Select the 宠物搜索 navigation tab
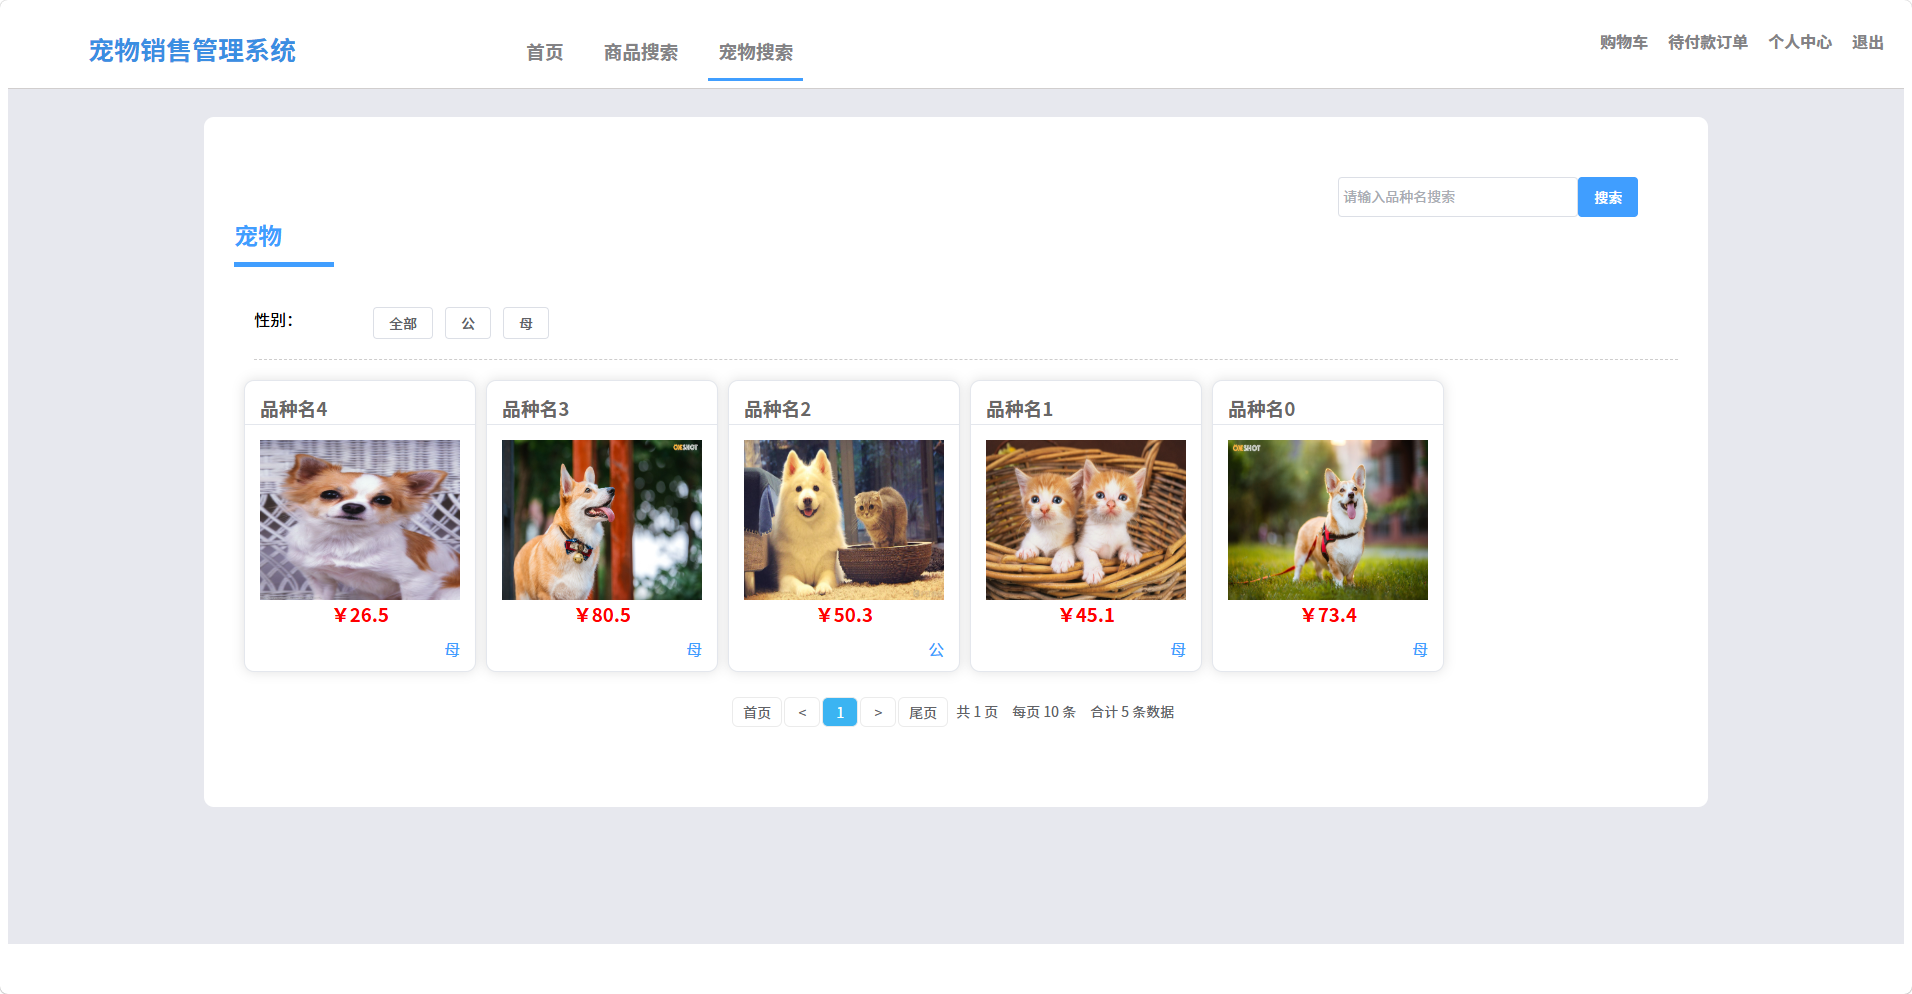 click(x=756, y=52)
